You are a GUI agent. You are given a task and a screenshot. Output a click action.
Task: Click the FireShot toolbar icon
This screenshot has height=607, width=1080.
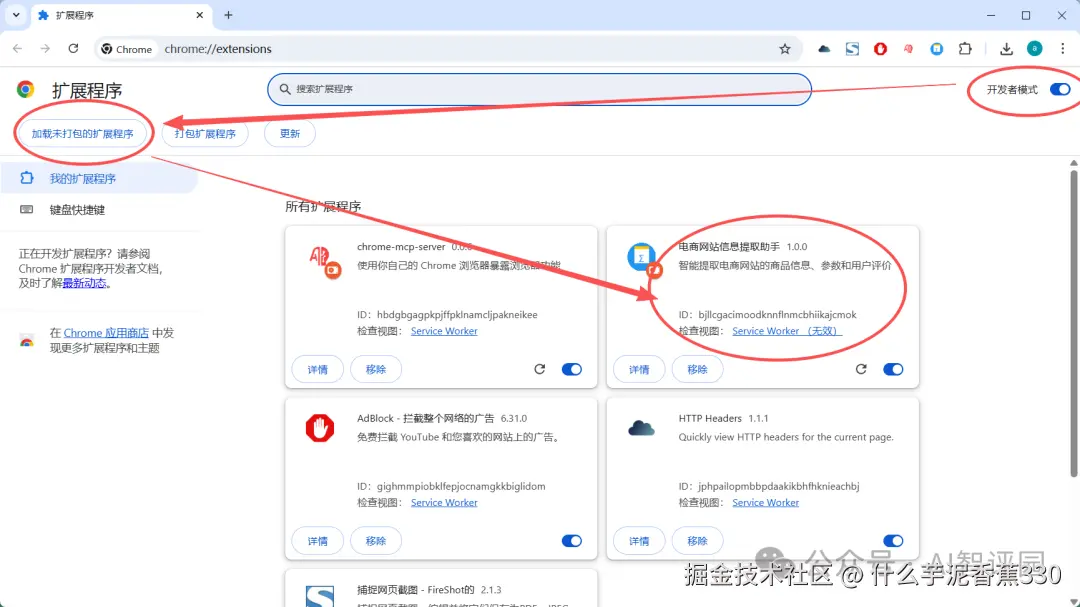tap(852, 48)
